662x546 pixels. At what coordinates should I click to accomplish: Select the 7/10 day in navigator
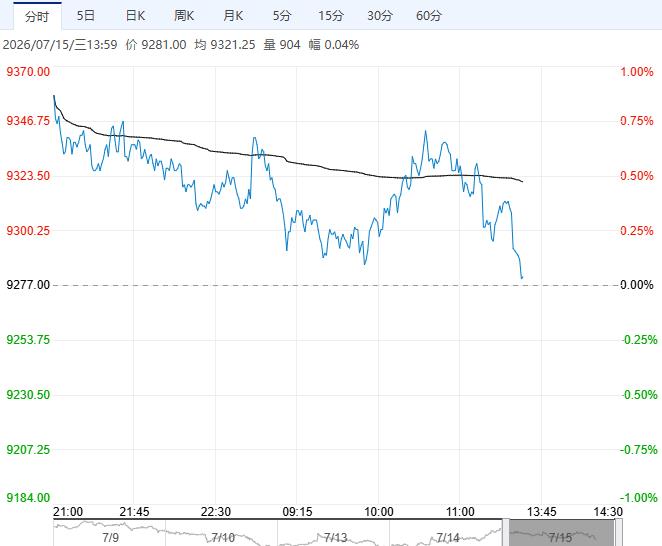[223, 538]
